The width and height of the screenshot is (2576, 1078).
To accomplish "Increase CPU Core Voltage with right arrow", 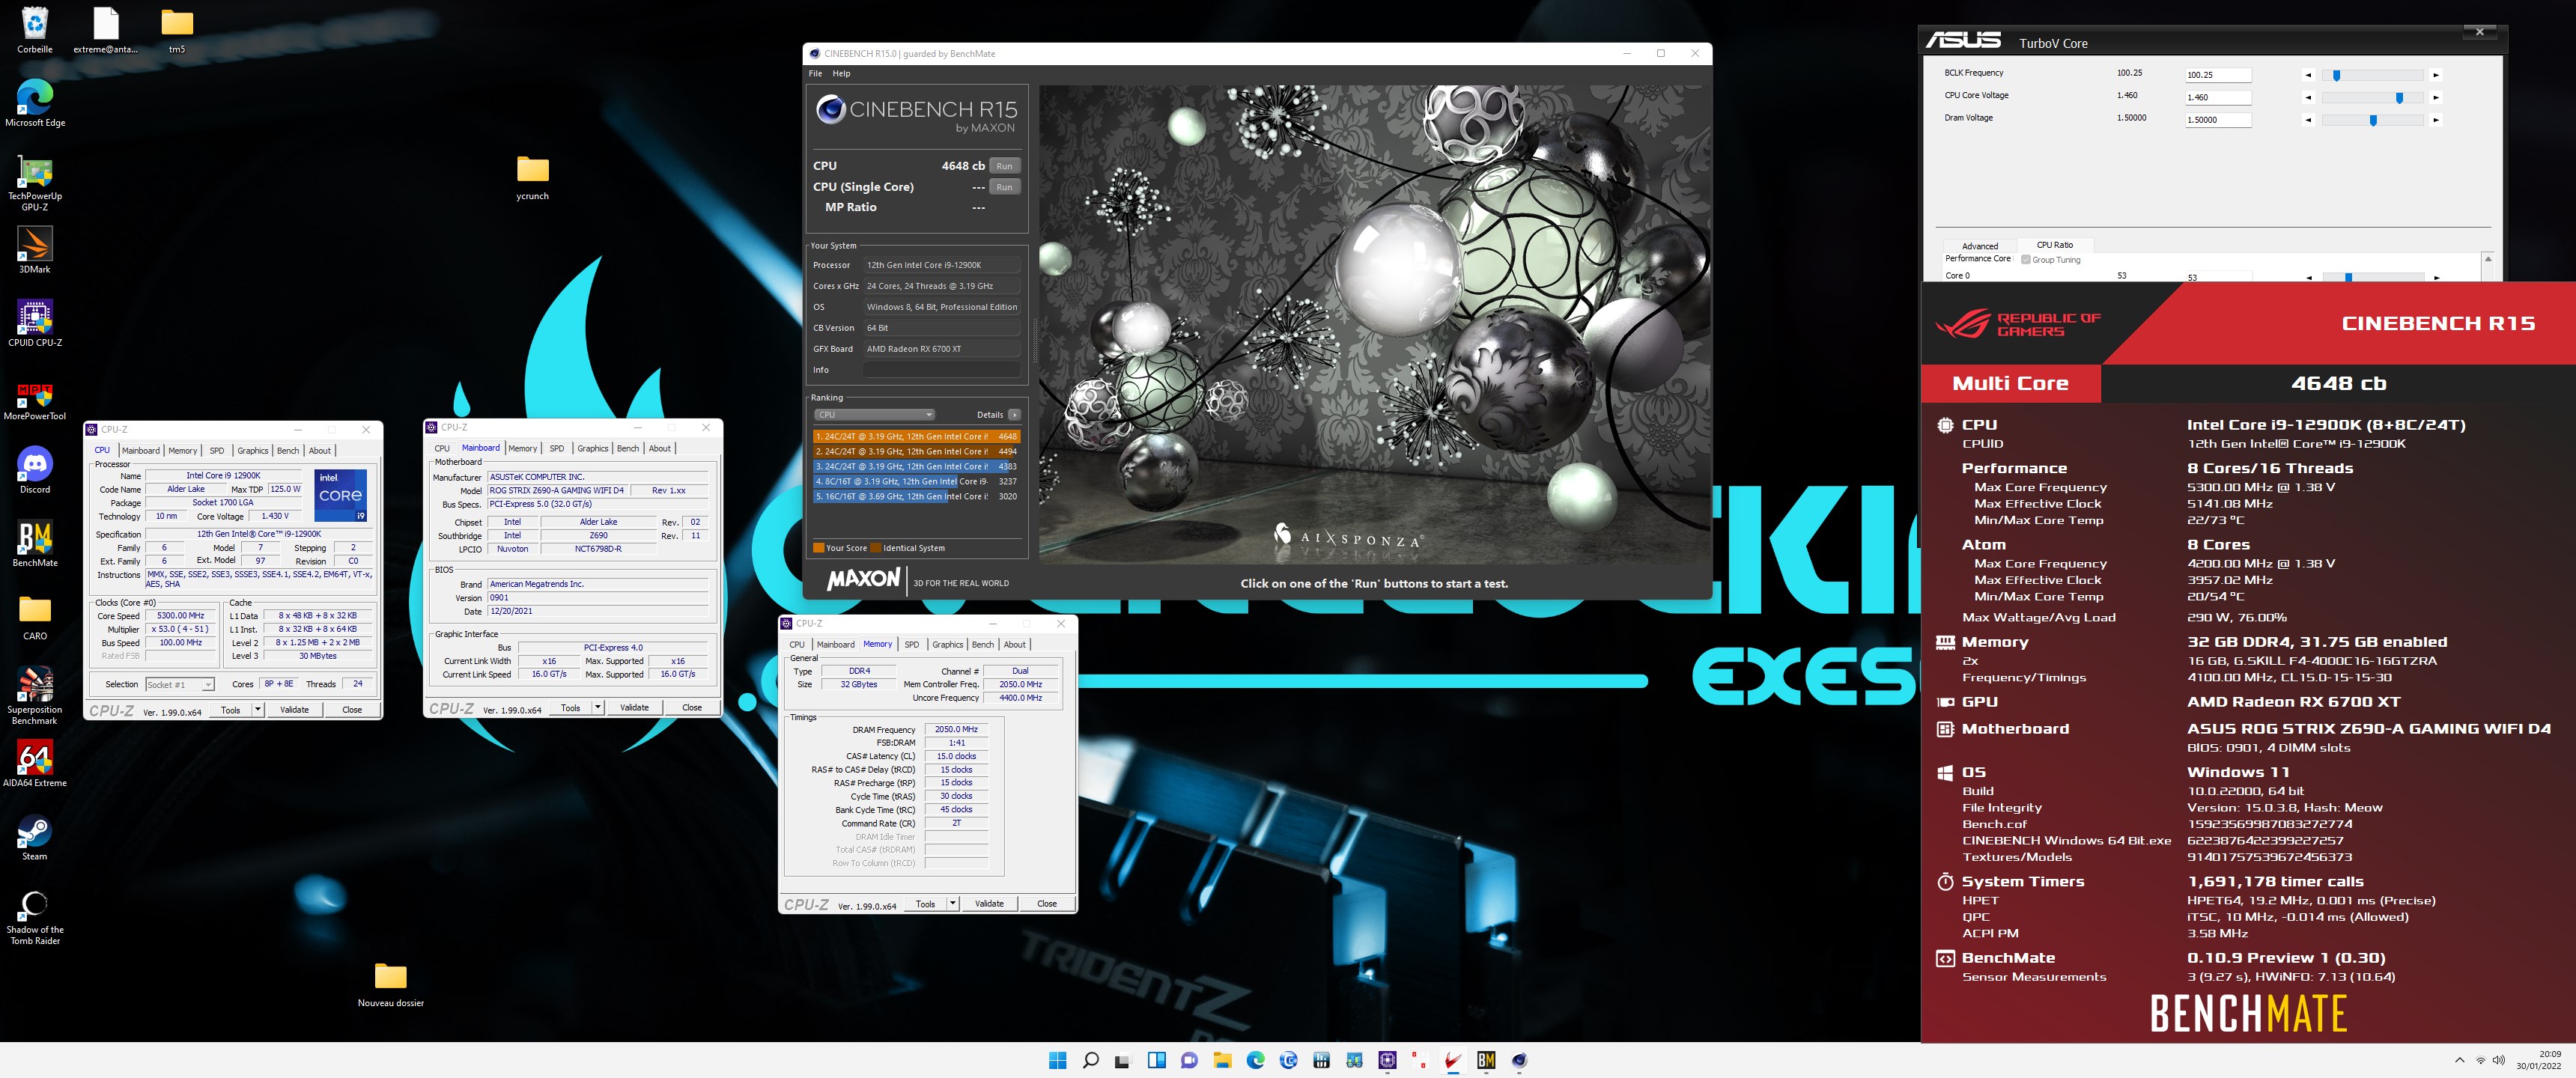I will pyautogui.click(x=2436, y=98).
